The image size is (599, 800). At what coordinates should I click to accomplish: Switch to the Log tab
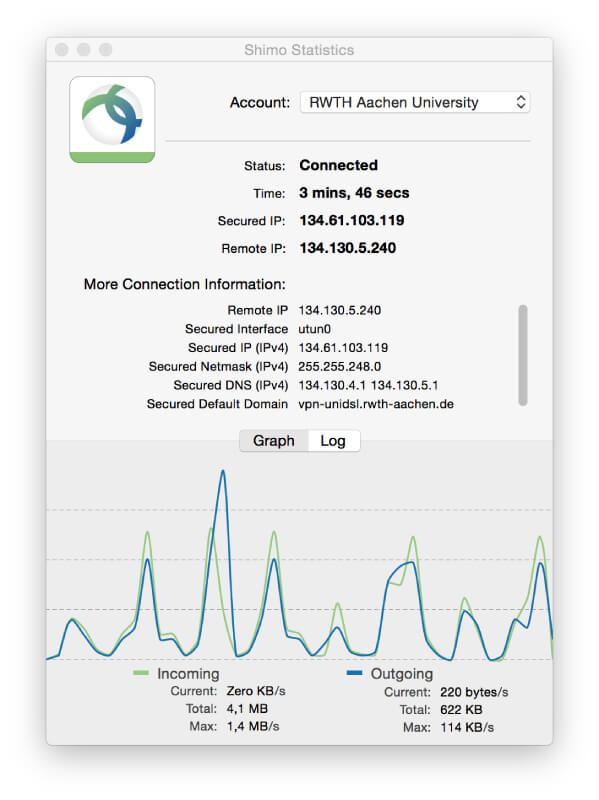[333, 441]
